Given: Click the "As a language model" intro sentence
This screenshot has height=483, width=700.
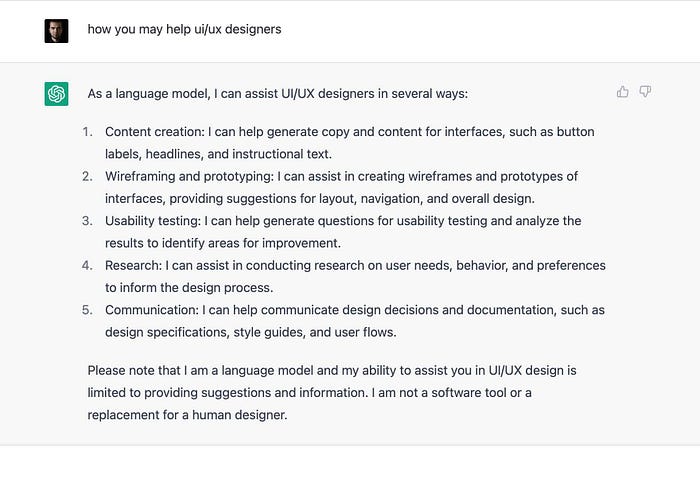Looking at the screenshot, I should pyautogui.click(x=278, y=94).
